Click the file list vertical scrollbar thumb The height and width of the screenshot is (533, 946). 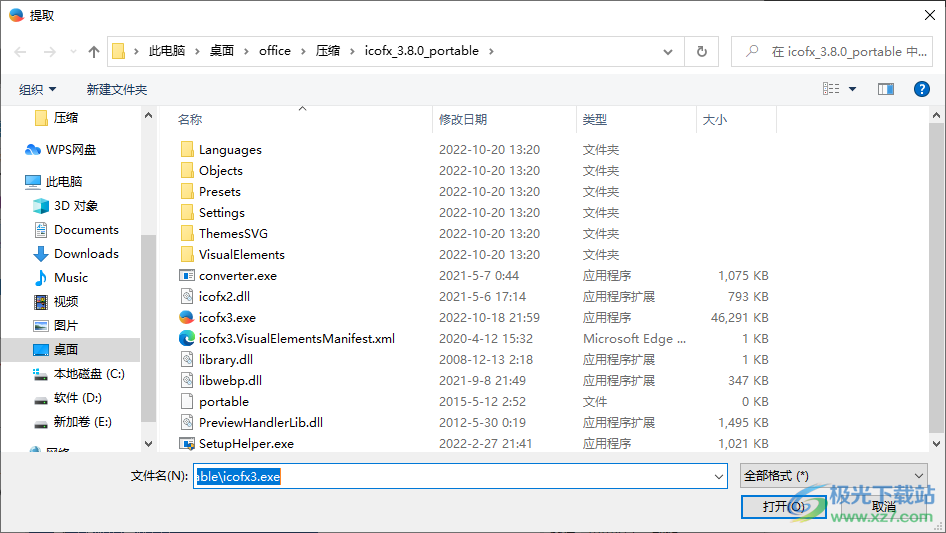tap(936, 278)
